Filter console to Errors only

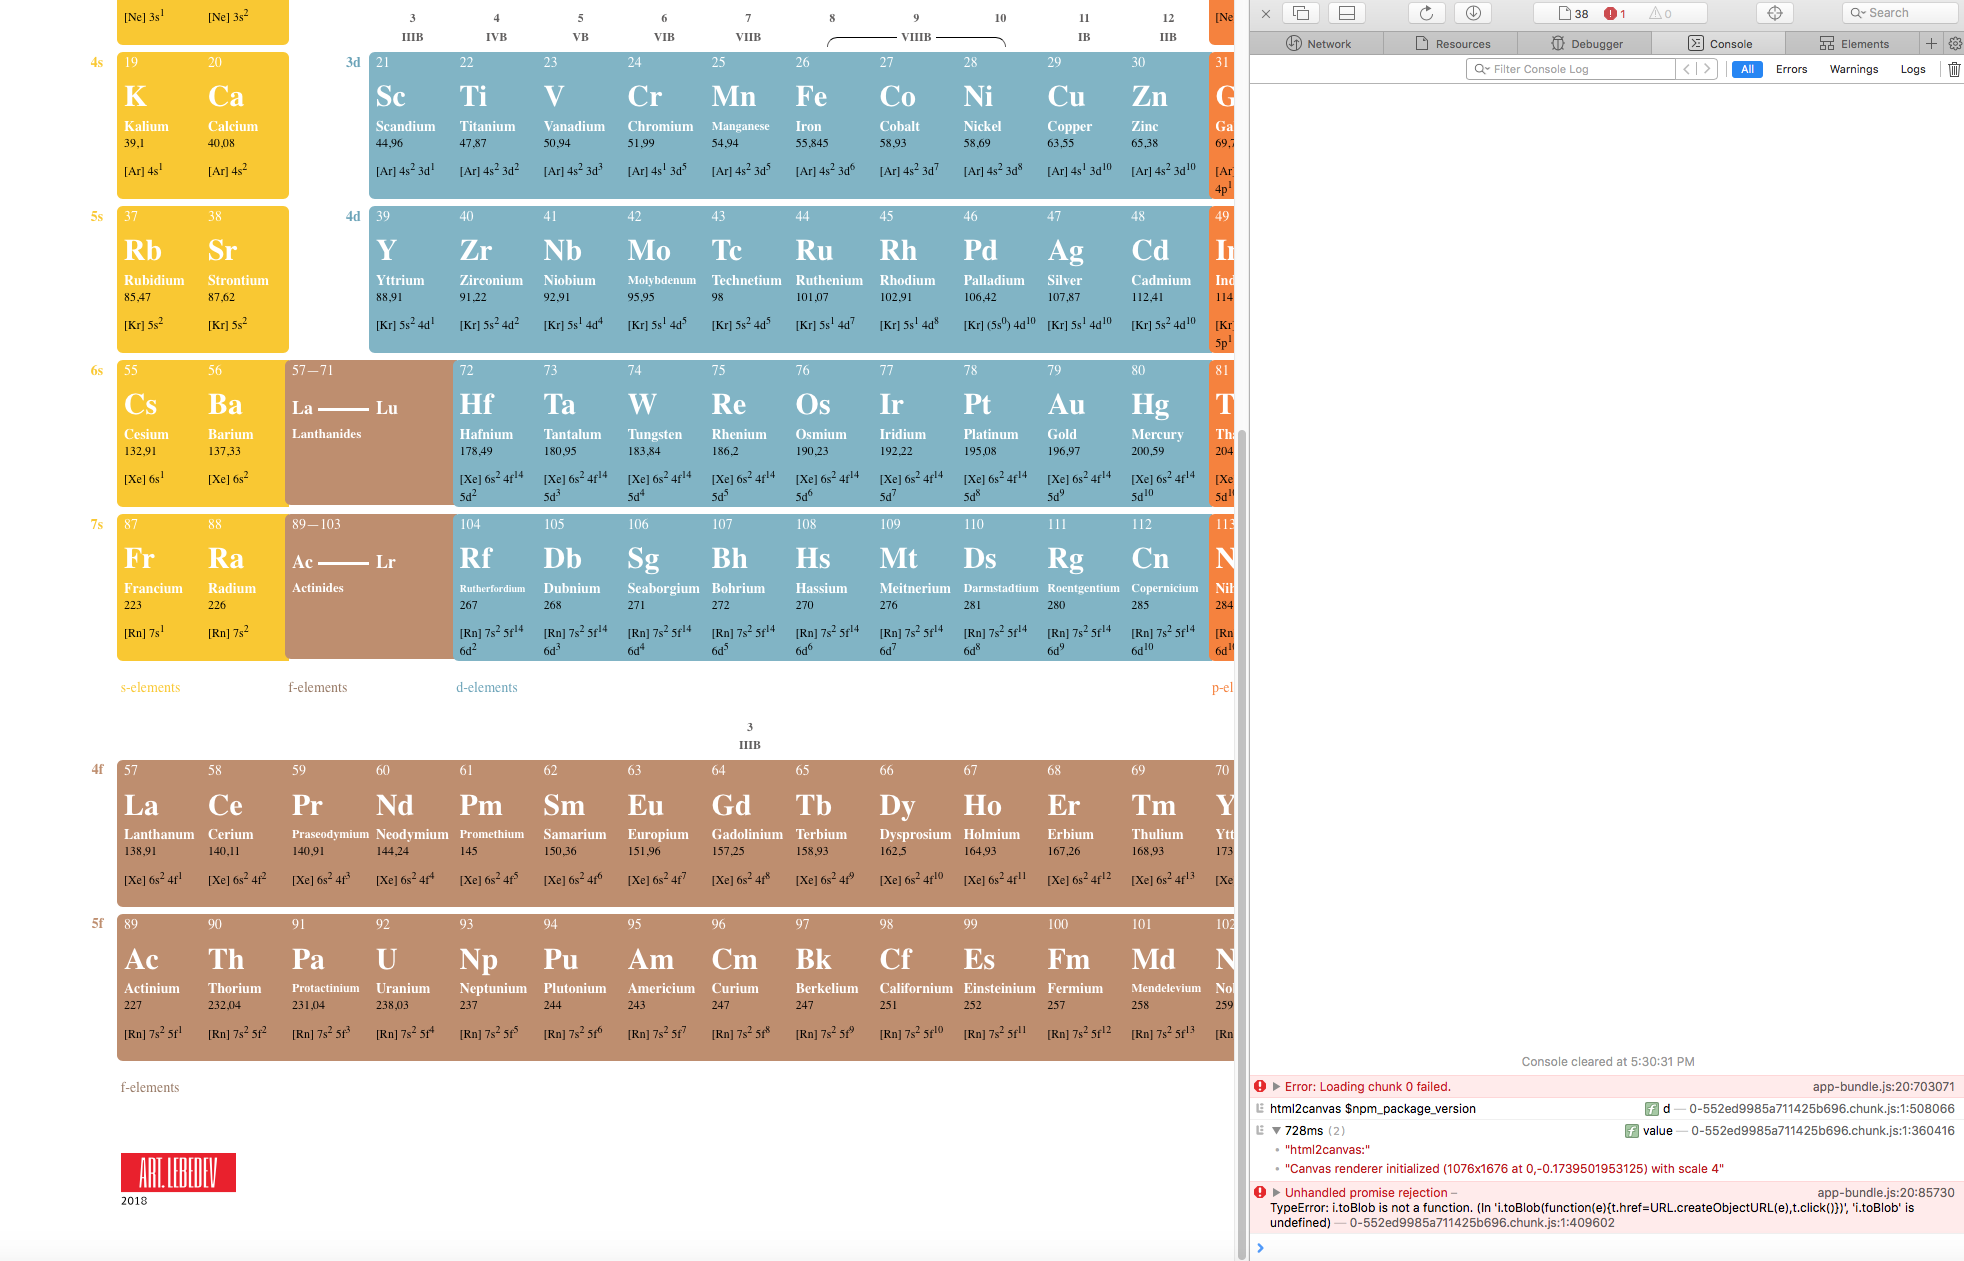coord(1791,69)
